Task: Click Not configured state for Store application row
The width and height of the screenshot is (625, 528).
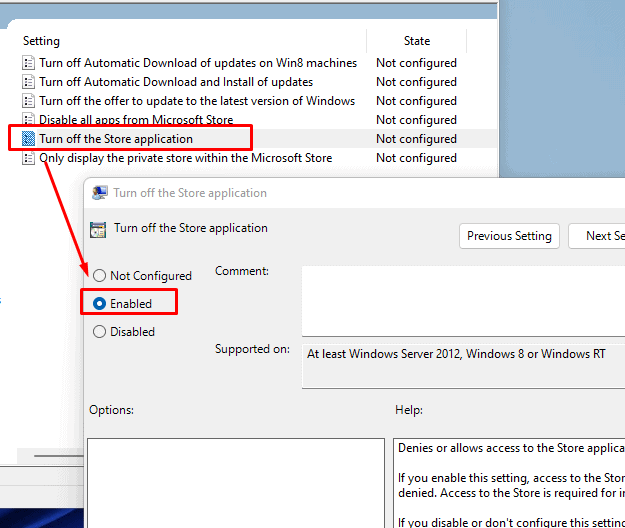Action: pos(417,139)
